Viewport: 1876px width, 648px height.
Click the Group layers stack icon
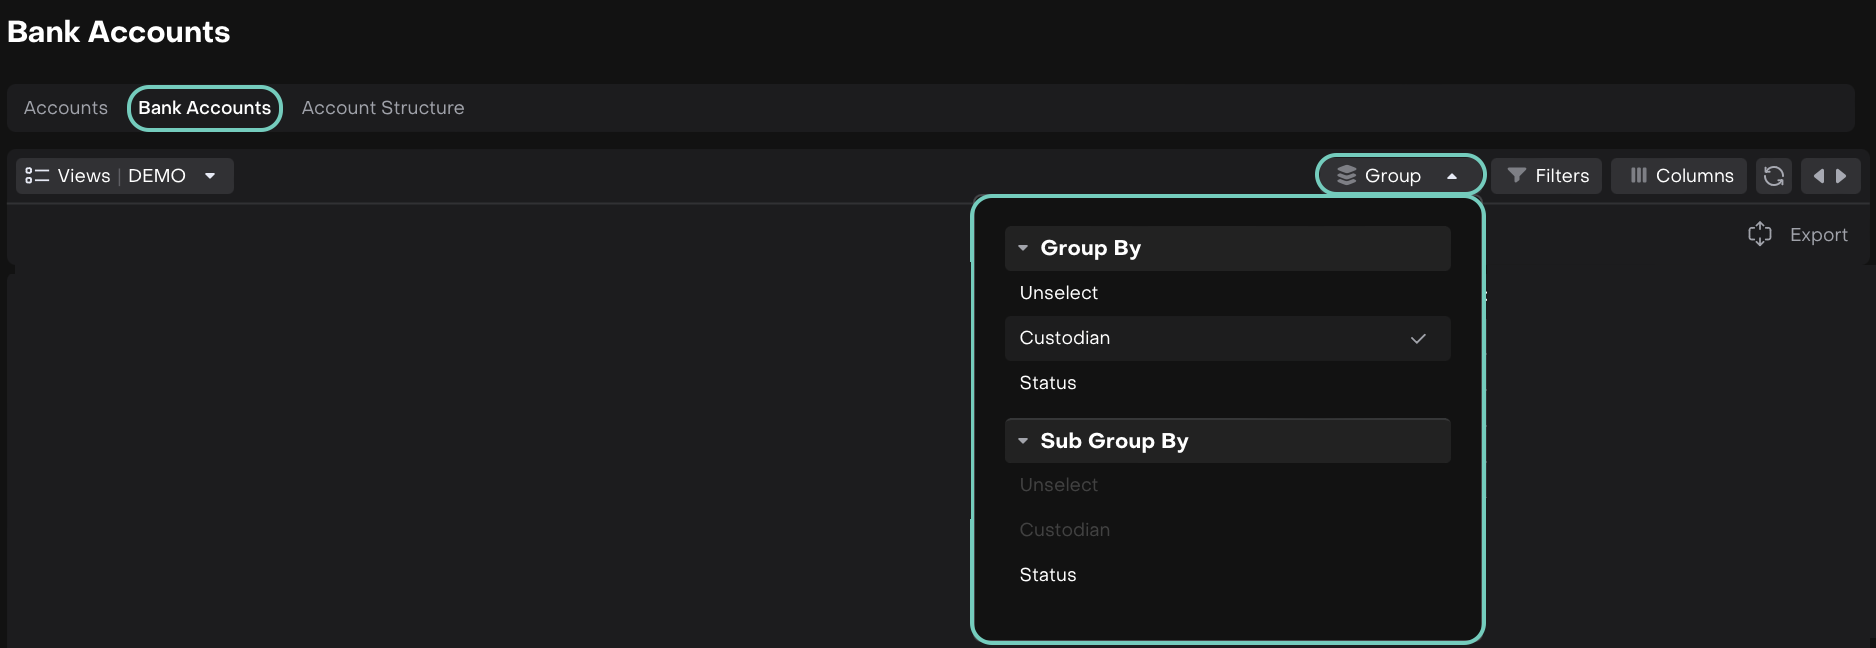coord(1346,176)
